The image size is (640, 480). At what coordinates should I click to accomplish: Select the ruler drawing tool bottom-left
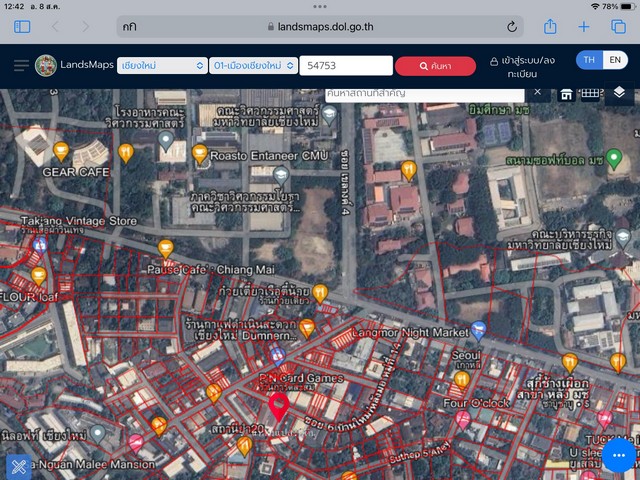coord(19,467)
